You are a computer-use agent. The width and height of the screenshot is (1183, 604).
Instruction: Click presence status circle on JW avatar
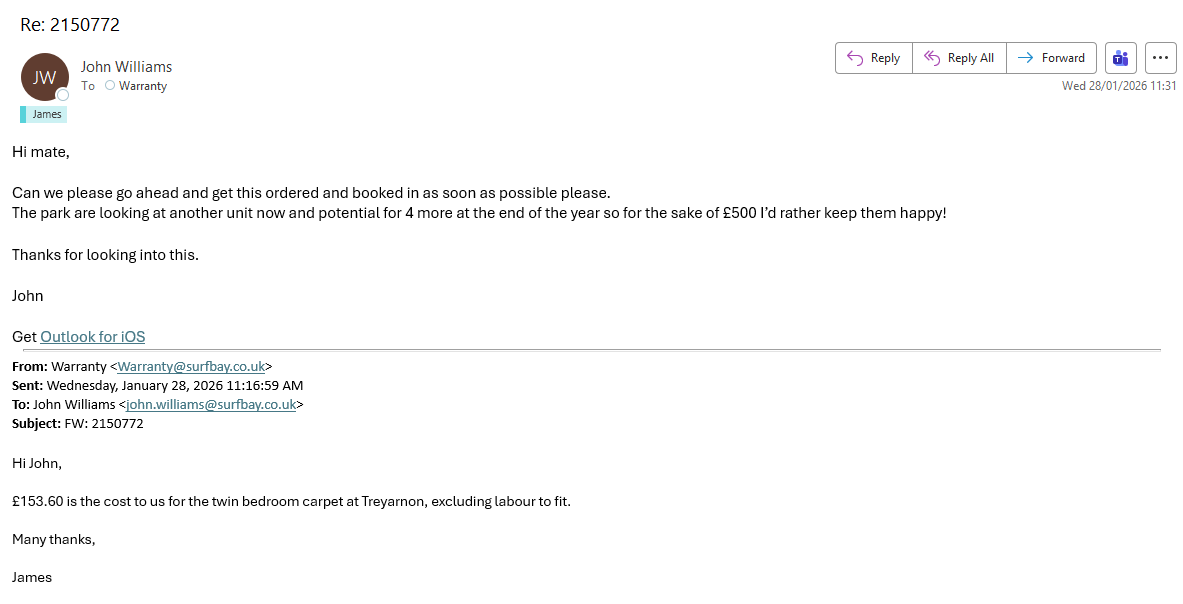(x=62, y=95)
